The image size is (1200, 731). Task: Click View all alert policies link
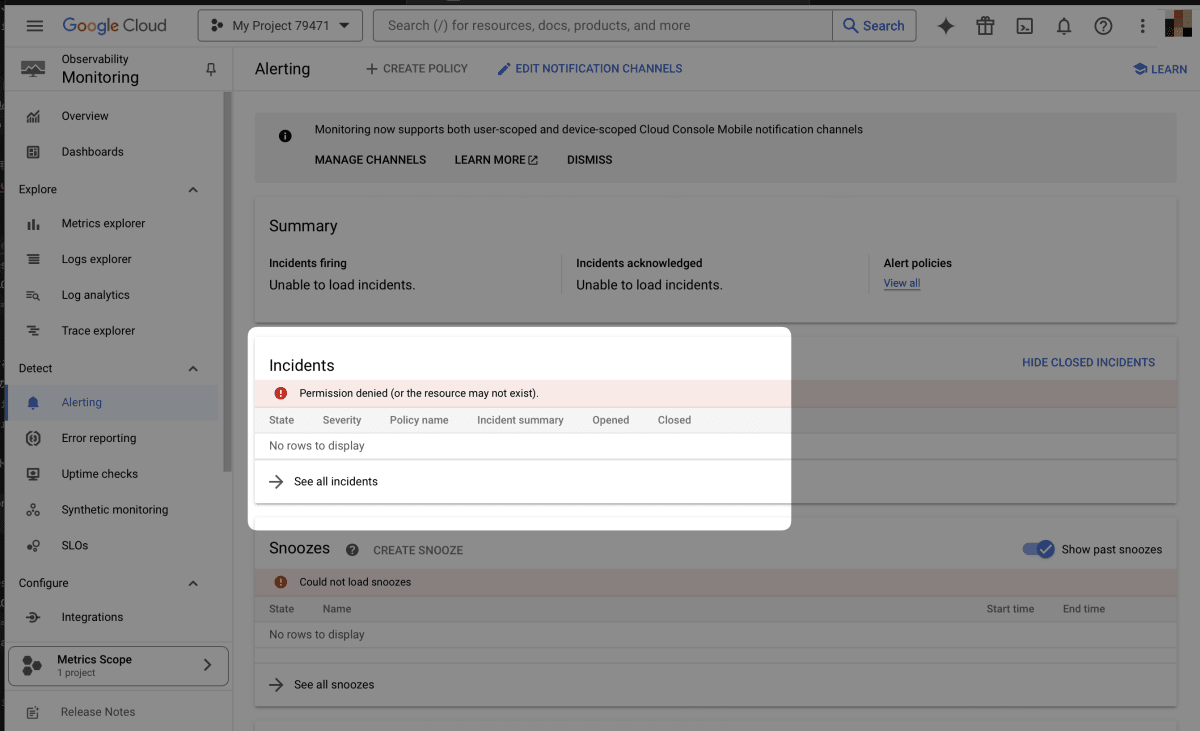pyautogui.click(x=902, y=283)
